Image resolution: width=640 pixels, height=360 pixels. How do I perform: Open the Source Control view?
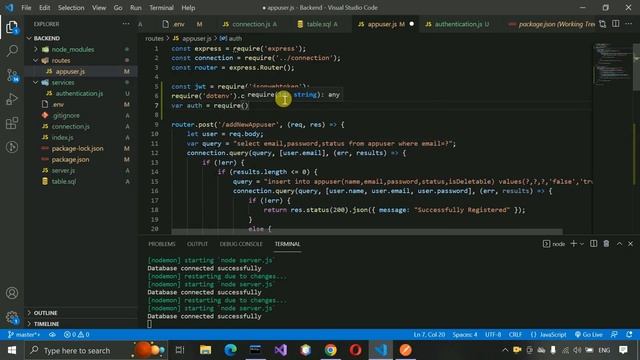point(12,75)
